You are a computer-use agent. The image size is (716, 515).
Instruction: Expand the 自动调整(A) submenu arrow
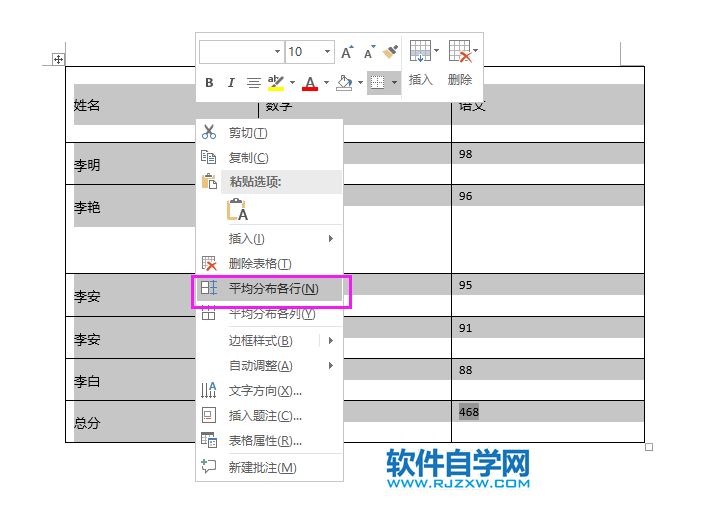[x=331, y=366]
